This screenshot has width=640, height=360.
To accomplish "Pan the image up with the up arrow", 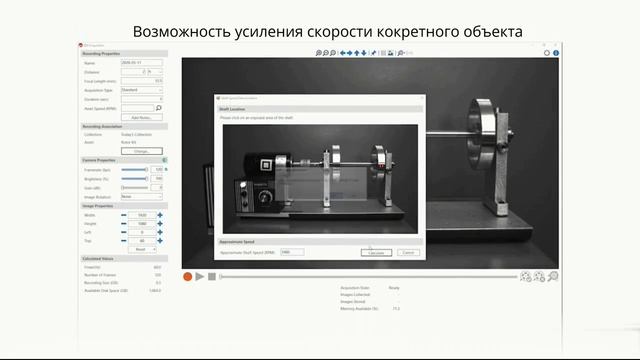I will (357, 53).
